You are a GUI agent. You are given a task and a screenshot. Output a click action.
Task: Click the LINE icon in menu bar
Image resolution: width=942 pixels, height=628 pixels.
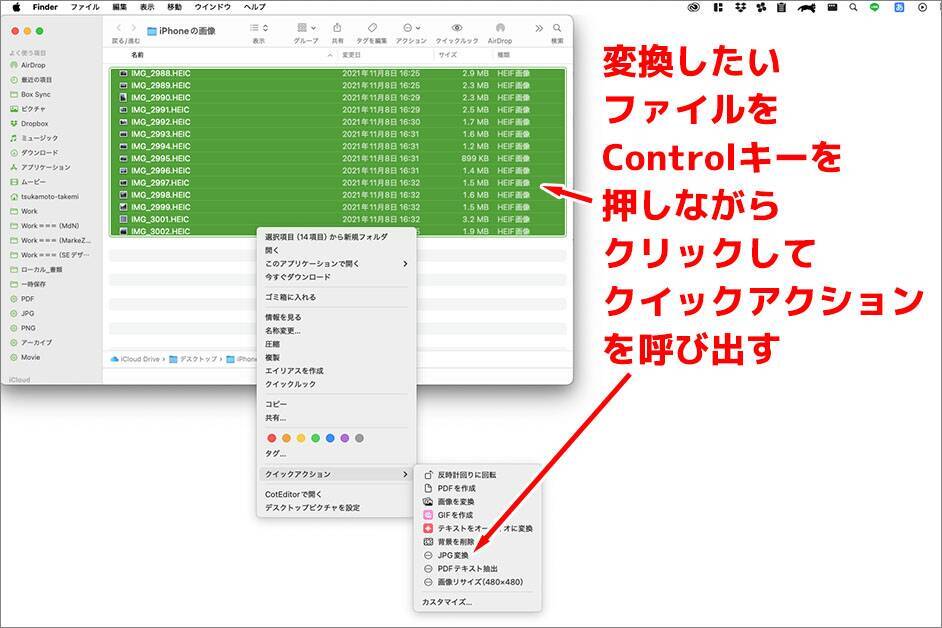point(874,7)
